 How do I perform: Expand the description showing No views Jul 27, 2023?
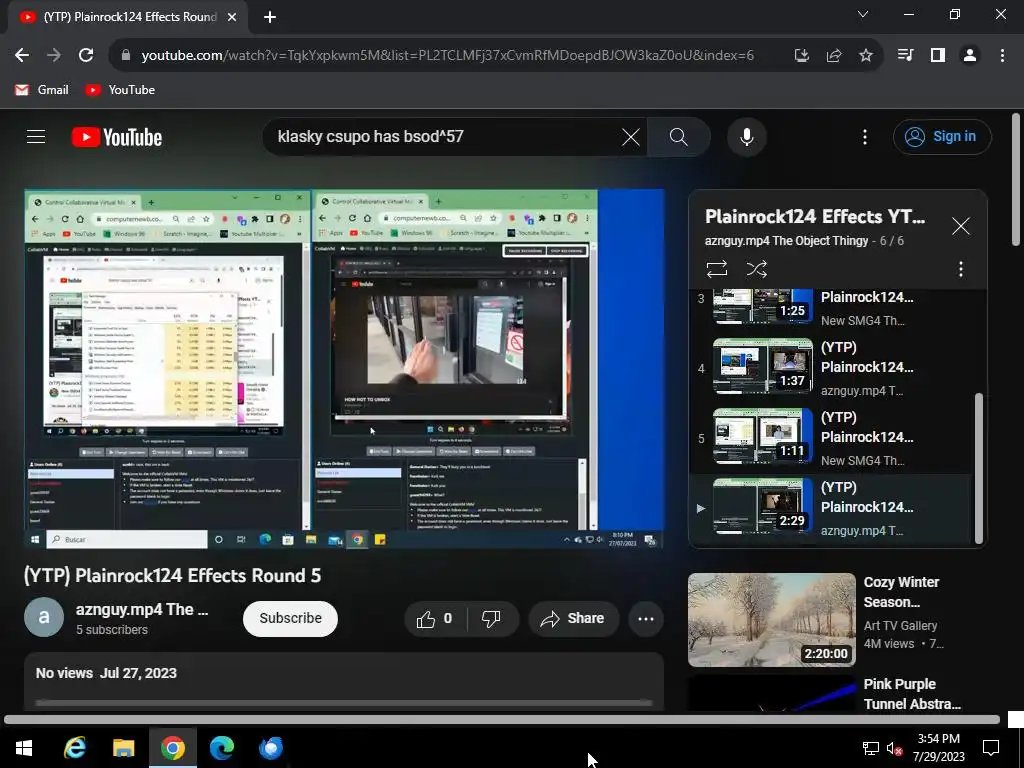coord(344,680)
